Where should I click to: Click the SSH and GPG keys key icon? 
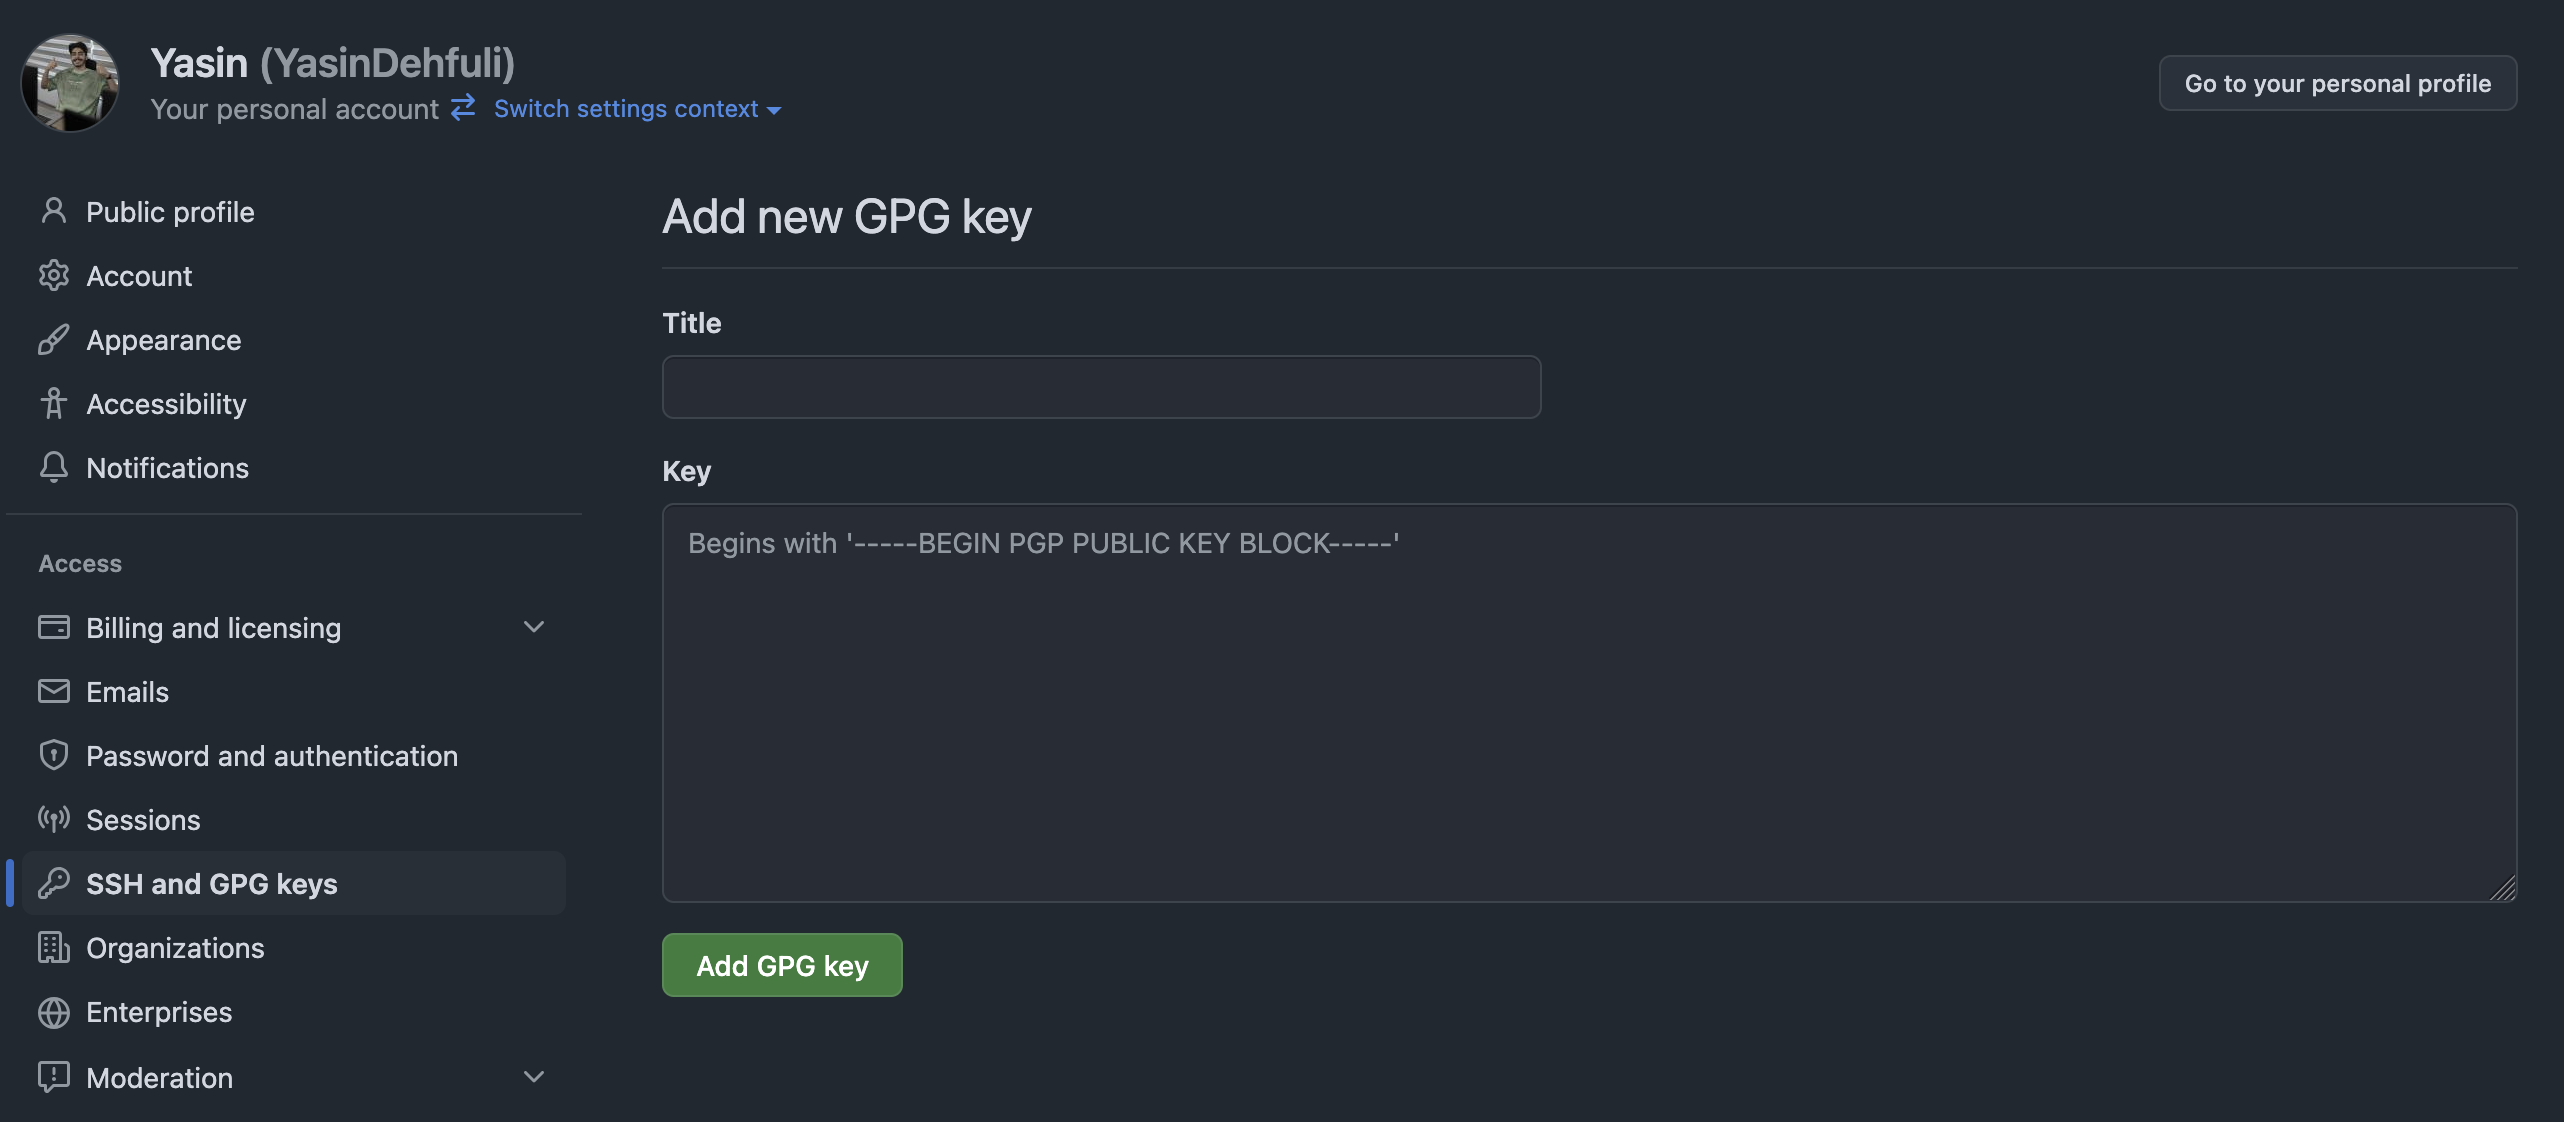(54, 884)
